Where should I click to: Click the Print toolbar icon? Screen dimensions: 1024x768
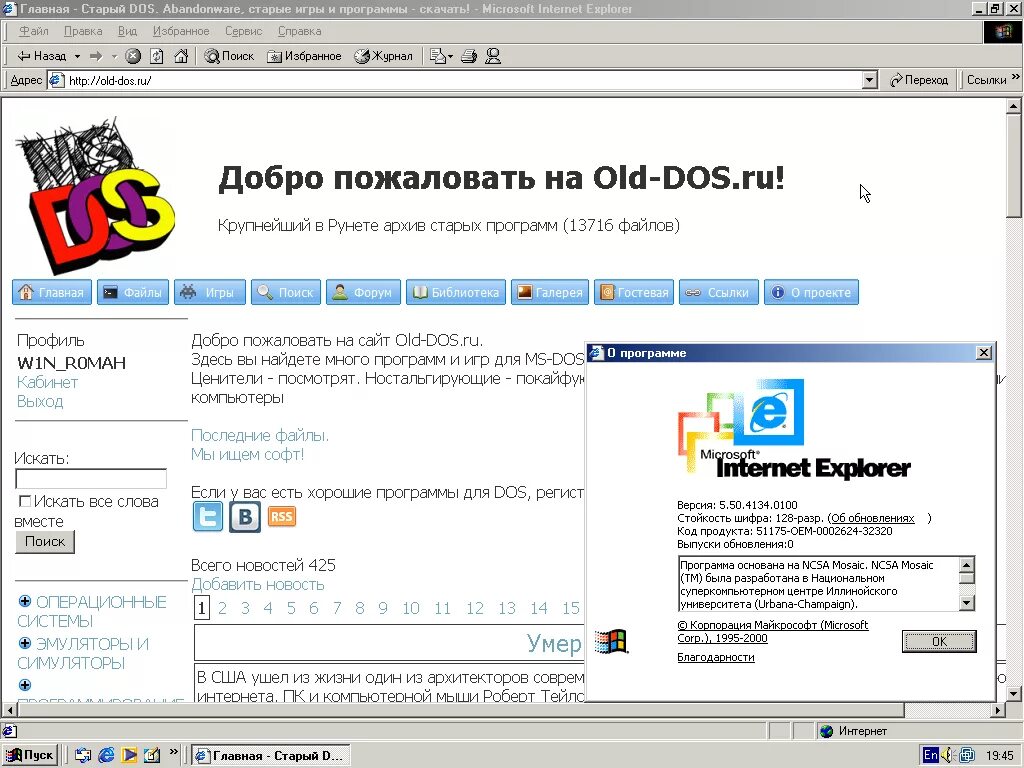coord(469,56)
